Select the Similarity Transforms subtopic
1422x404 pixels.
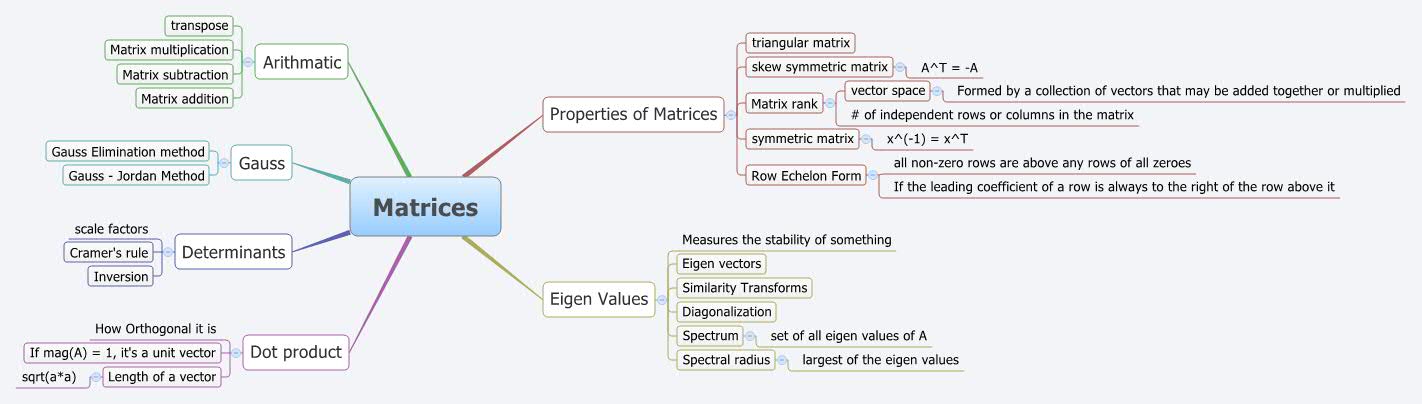click(743, 288)
